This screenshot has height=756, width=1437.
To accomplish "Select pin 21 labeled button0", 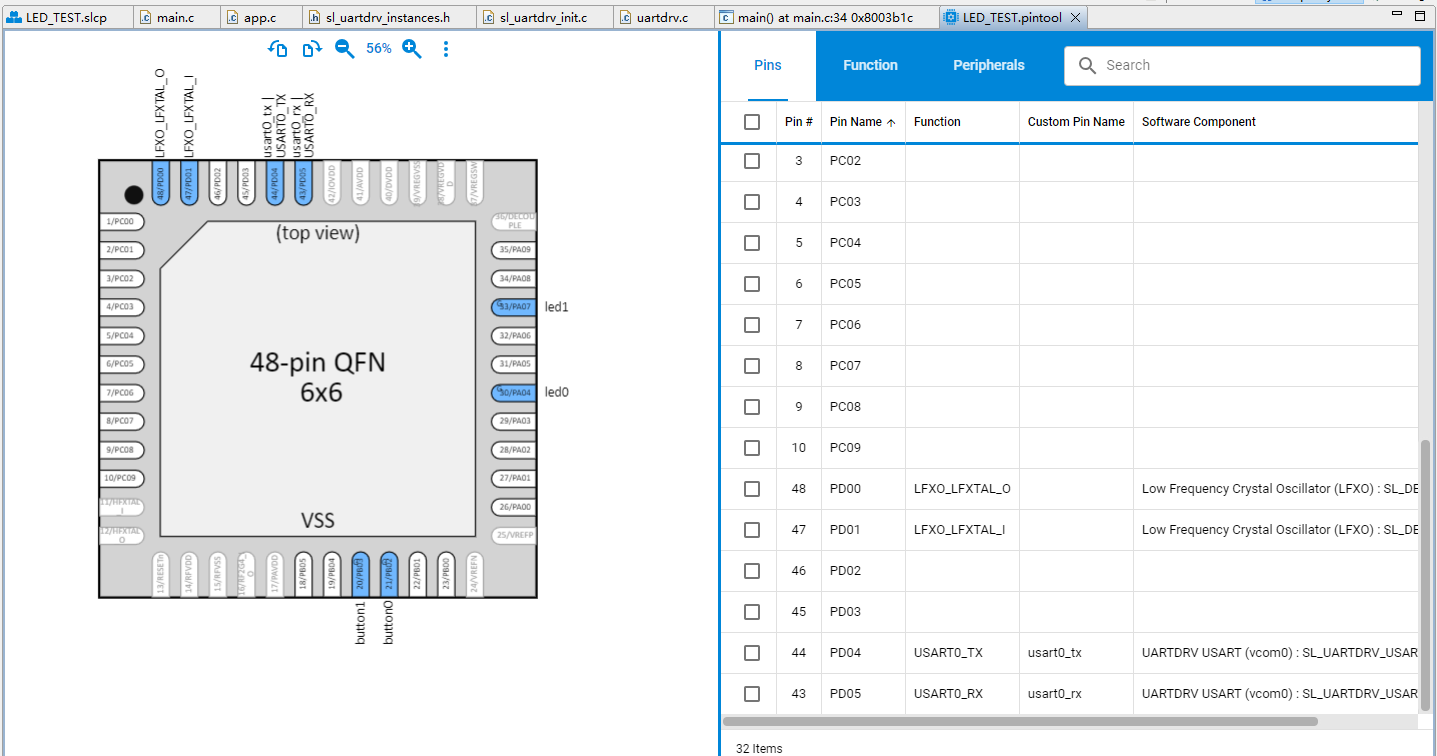I will [x=389, y=574].
